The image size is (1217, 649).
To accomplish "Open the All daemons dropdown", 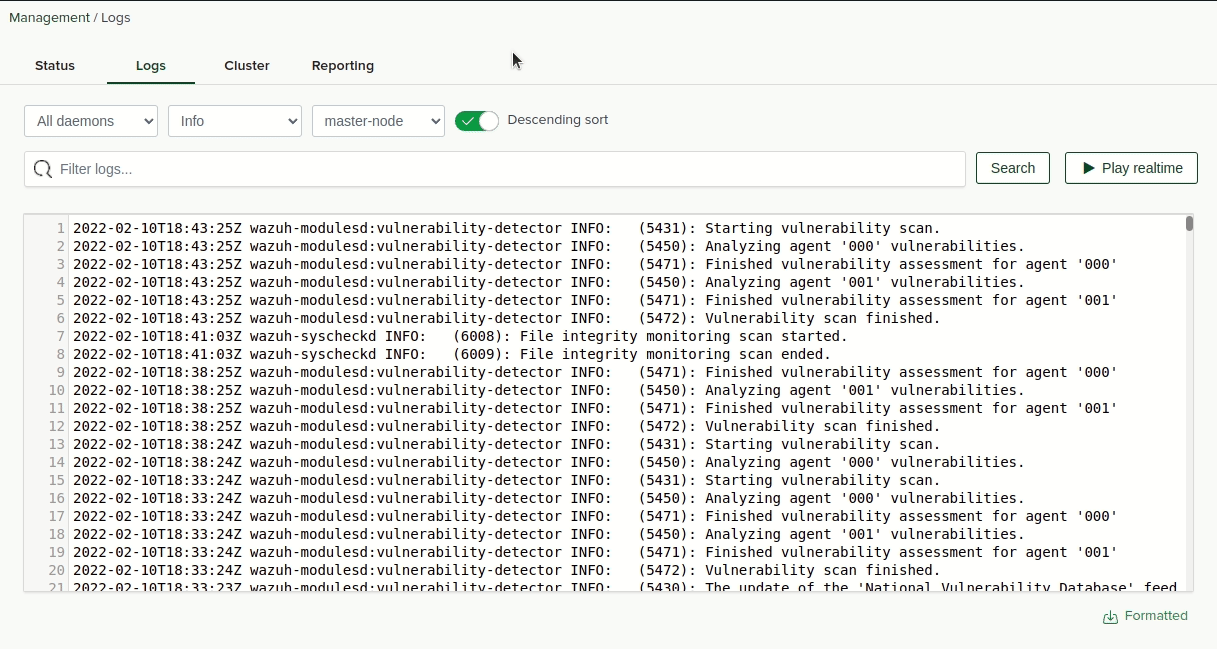I will [90, 120].
